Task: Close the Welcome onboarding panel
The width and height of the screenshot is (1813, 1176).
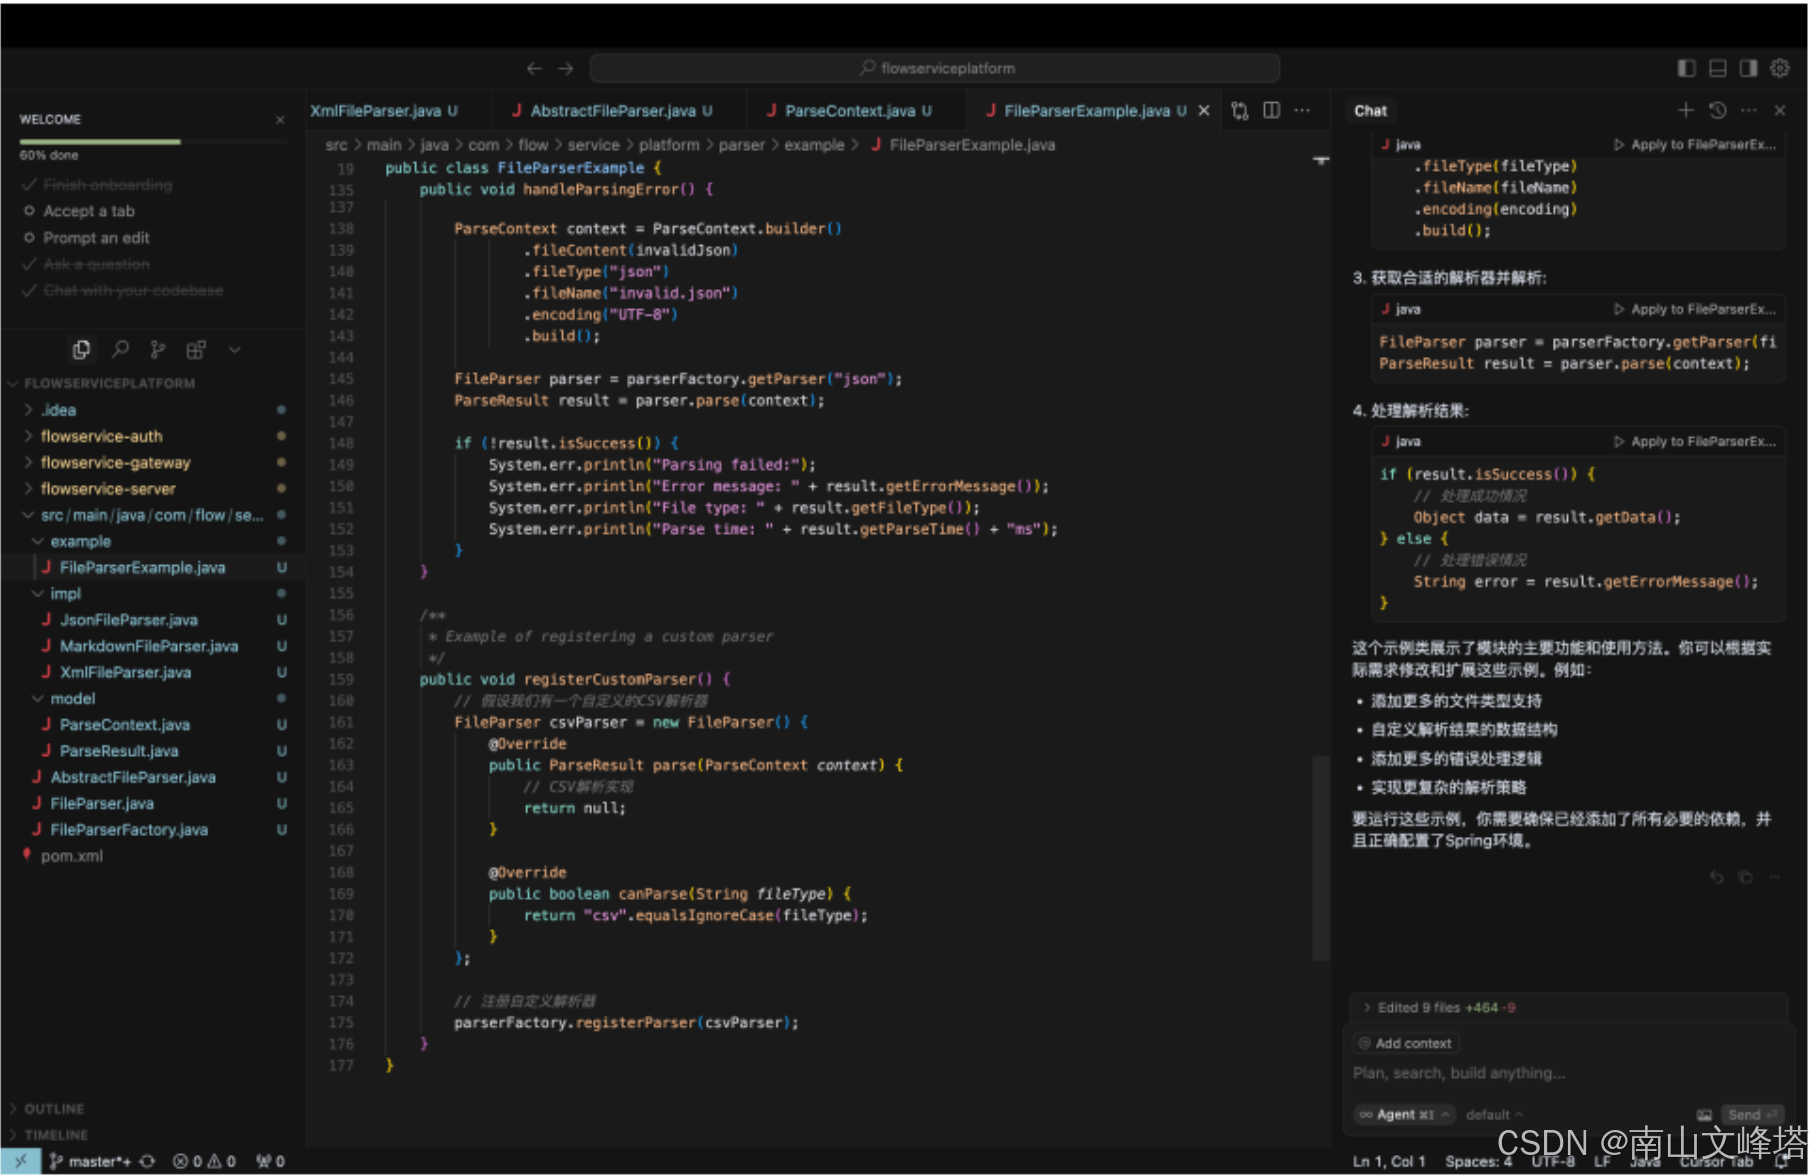Action: (280, 120)
